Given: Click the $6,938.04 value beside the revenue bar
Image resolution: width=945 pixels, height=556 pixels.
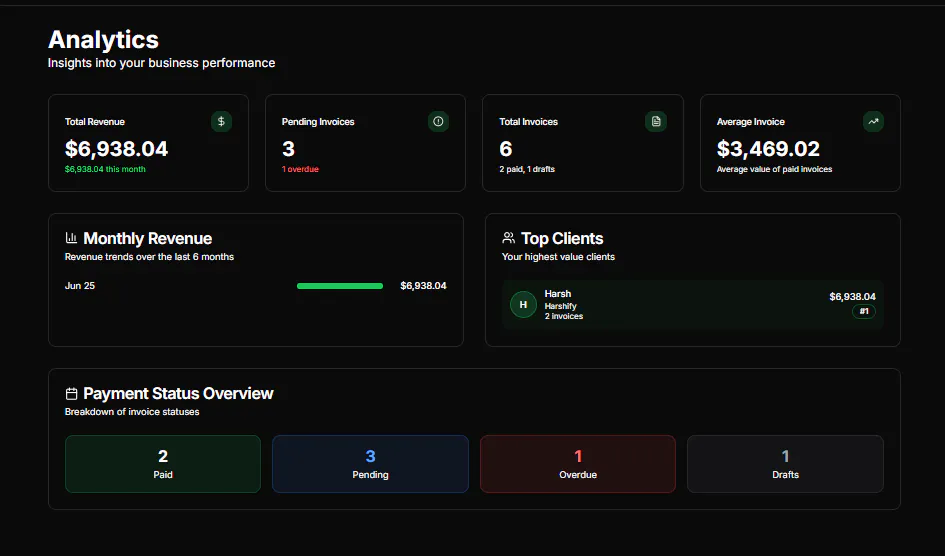Looking at the screenshot, I should (x=423, y=286).
